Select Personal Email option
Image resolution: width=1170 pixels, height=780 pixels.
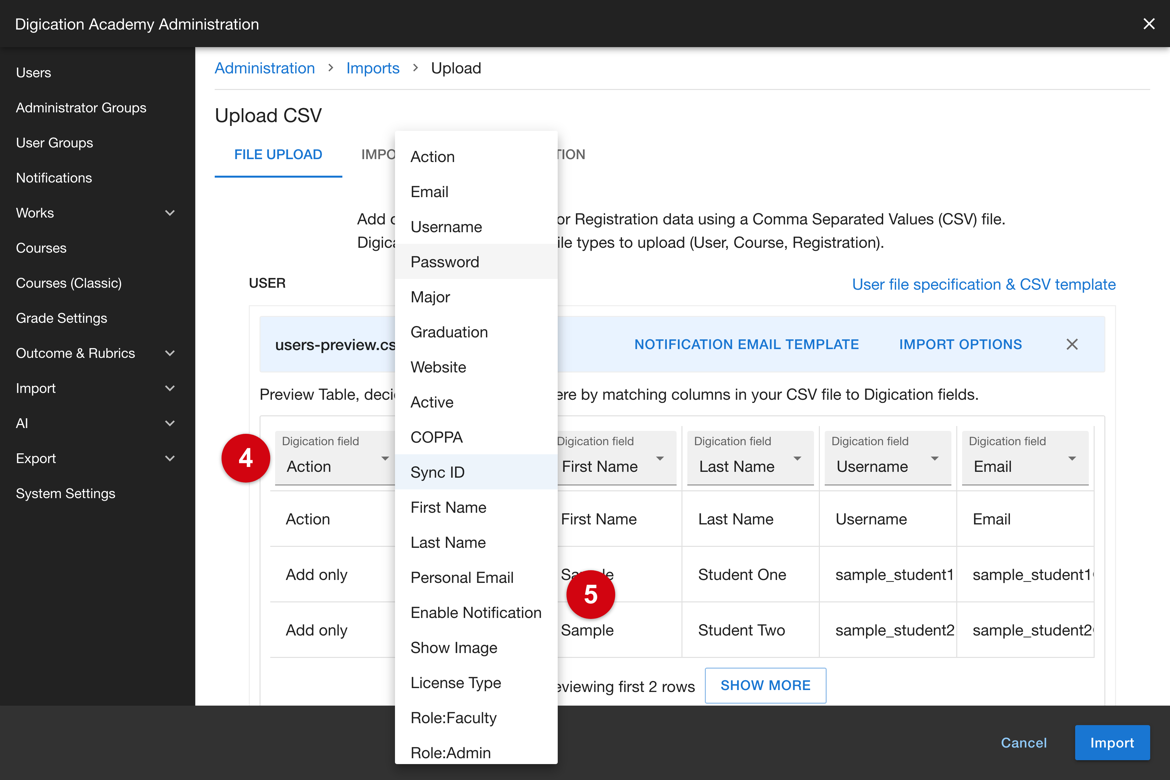pyautogui.click(x=476, y=578)
